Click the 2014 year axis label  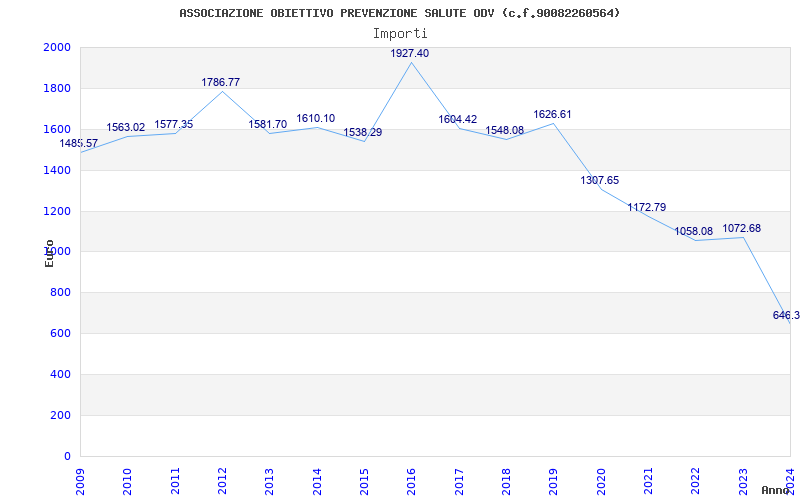317,482
